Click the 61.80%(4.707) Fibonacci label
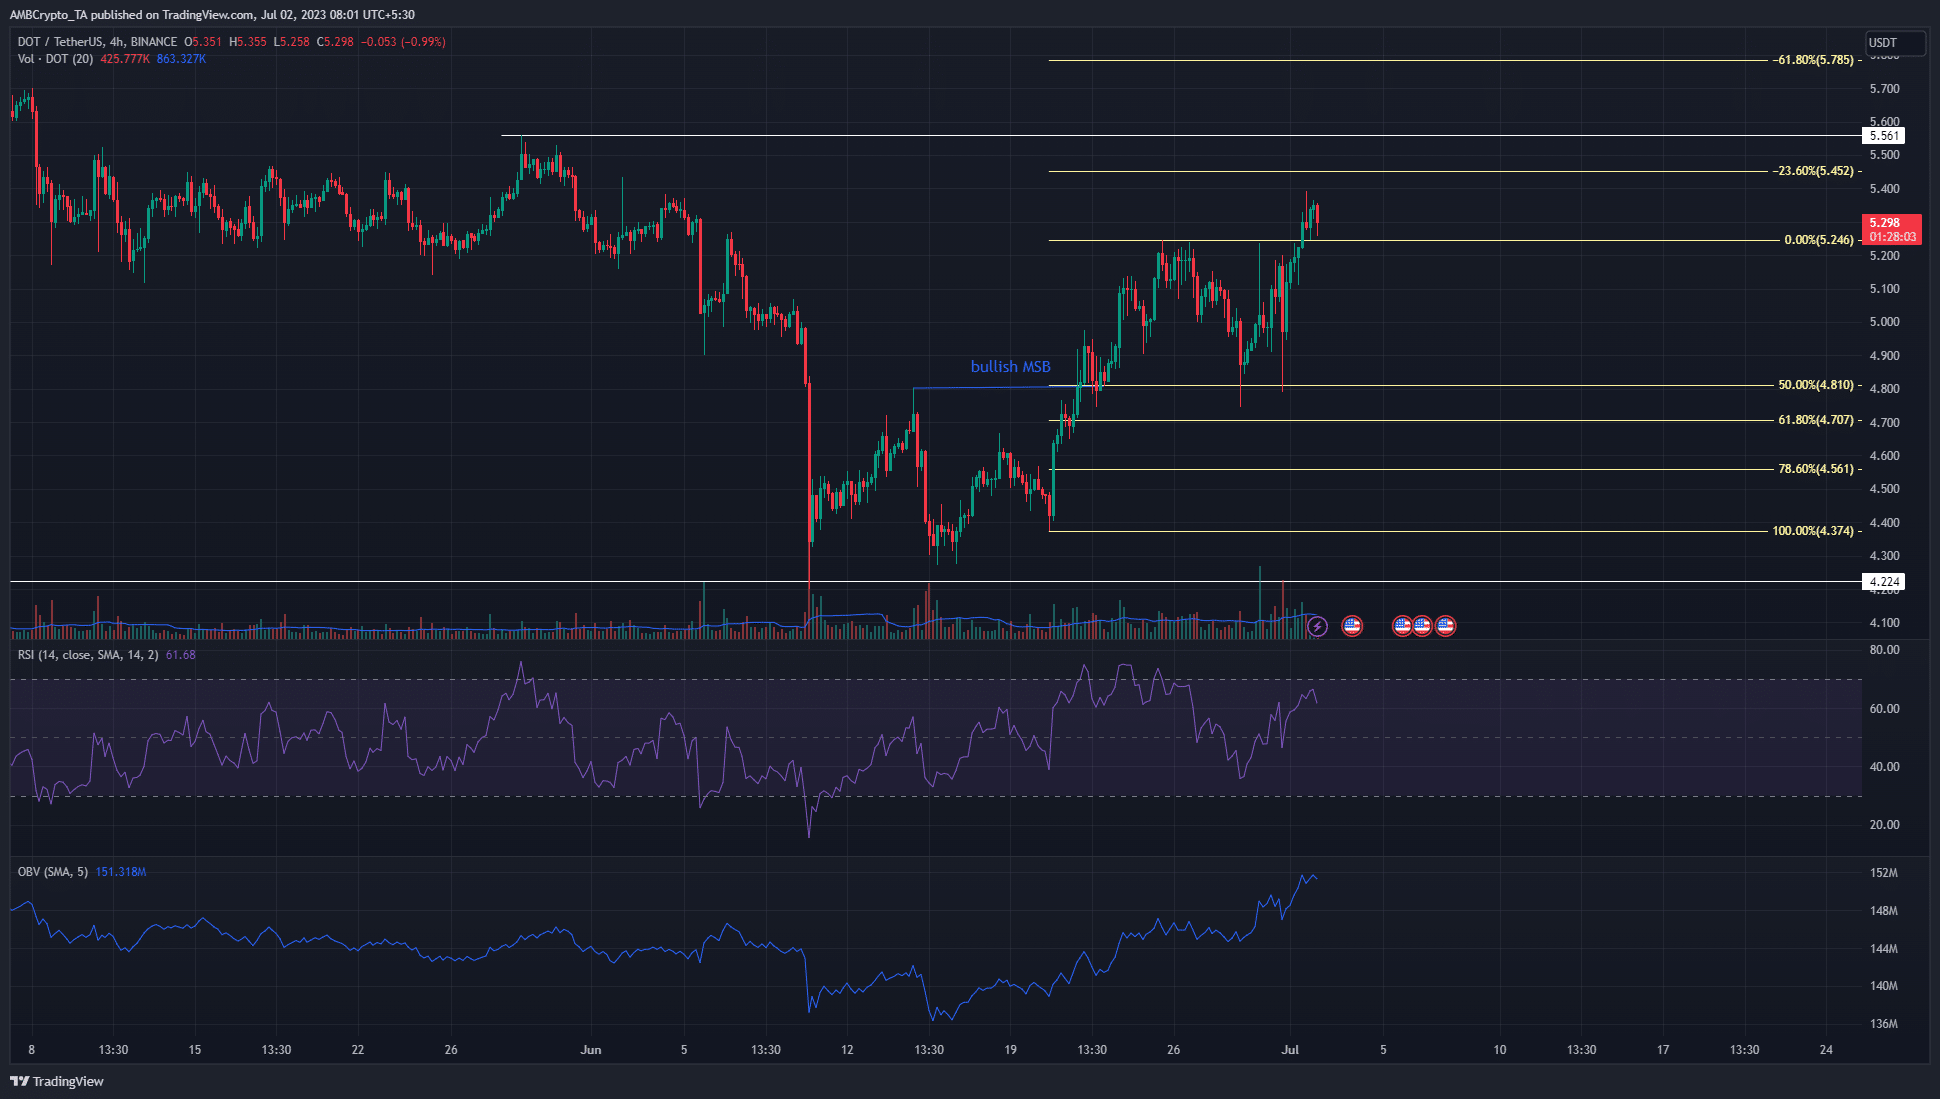 (1816, 420)
